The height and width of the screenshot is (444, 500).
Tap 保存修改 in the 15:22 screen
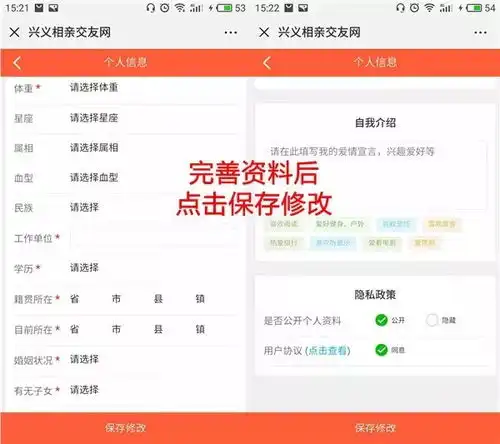pyautogui.click(x=375, y=428)
